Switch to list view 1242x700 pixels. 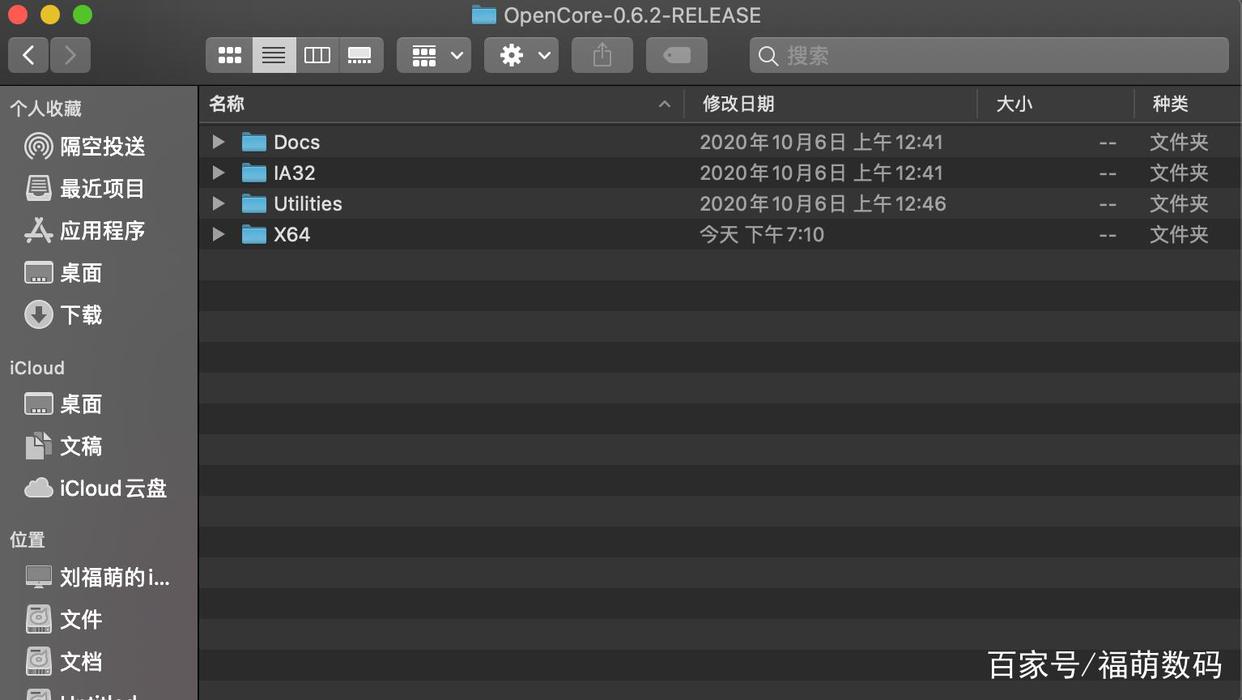pos(273,55)
